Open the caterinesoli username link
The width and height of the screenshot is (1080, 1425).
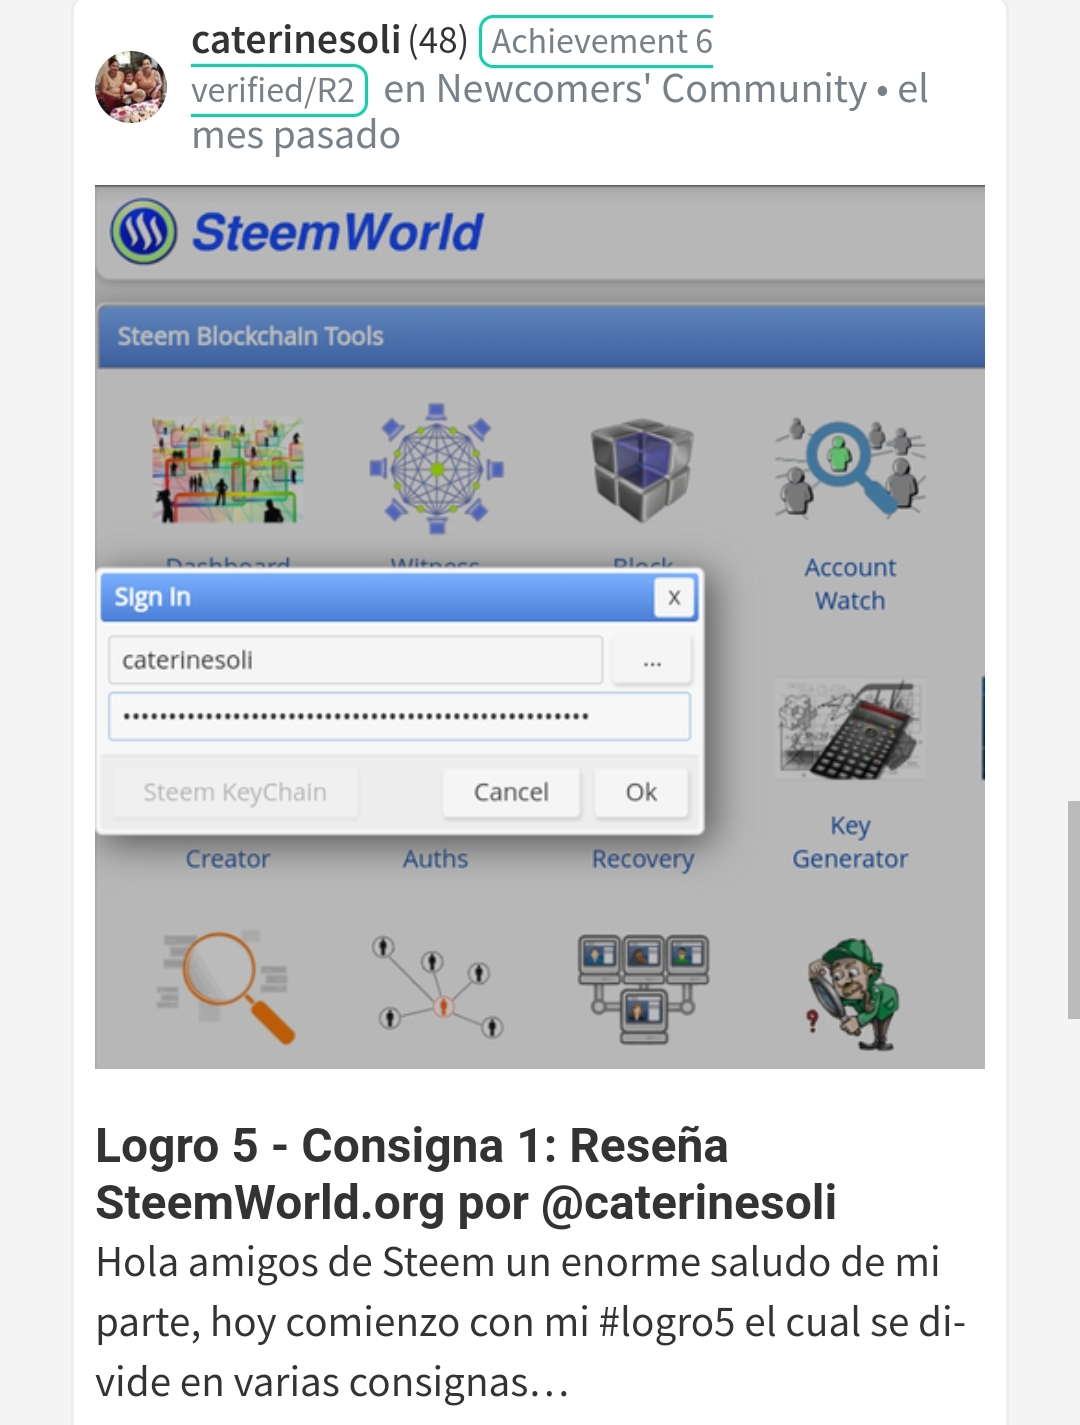coord(296,41)
